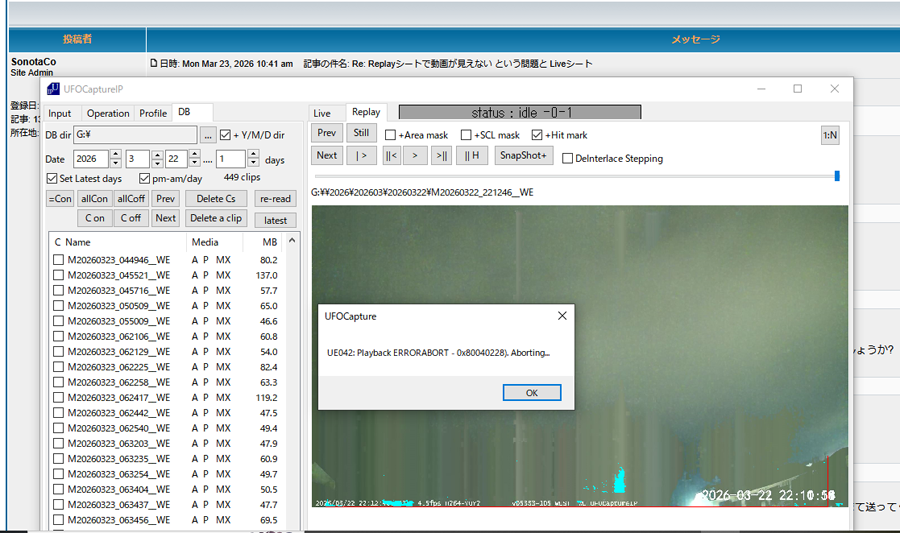The image size is (900, 533).
Task: Increase the year value with up stepper
Action: (x=116, y=154)
